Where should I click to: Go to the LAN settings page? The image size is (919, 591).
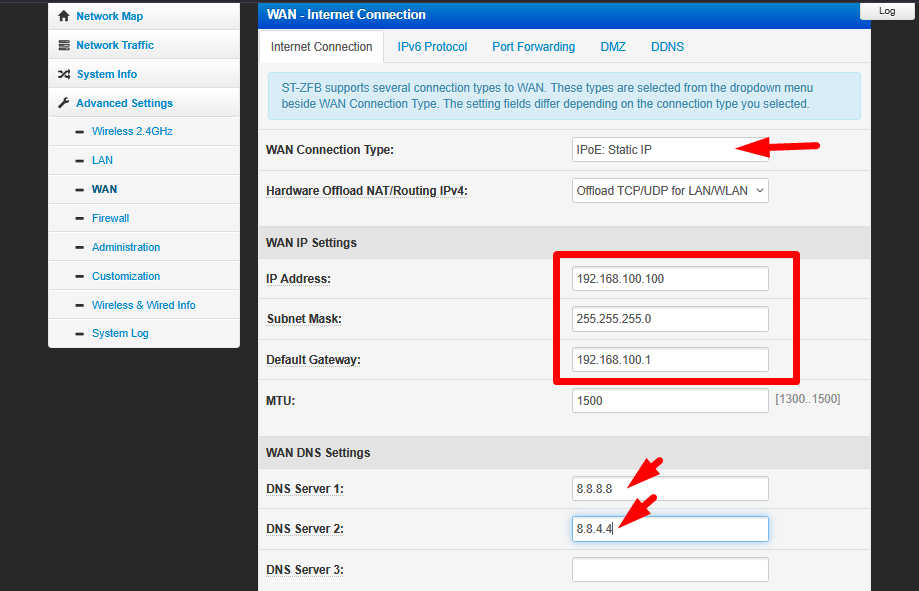[x=102, y=160]
